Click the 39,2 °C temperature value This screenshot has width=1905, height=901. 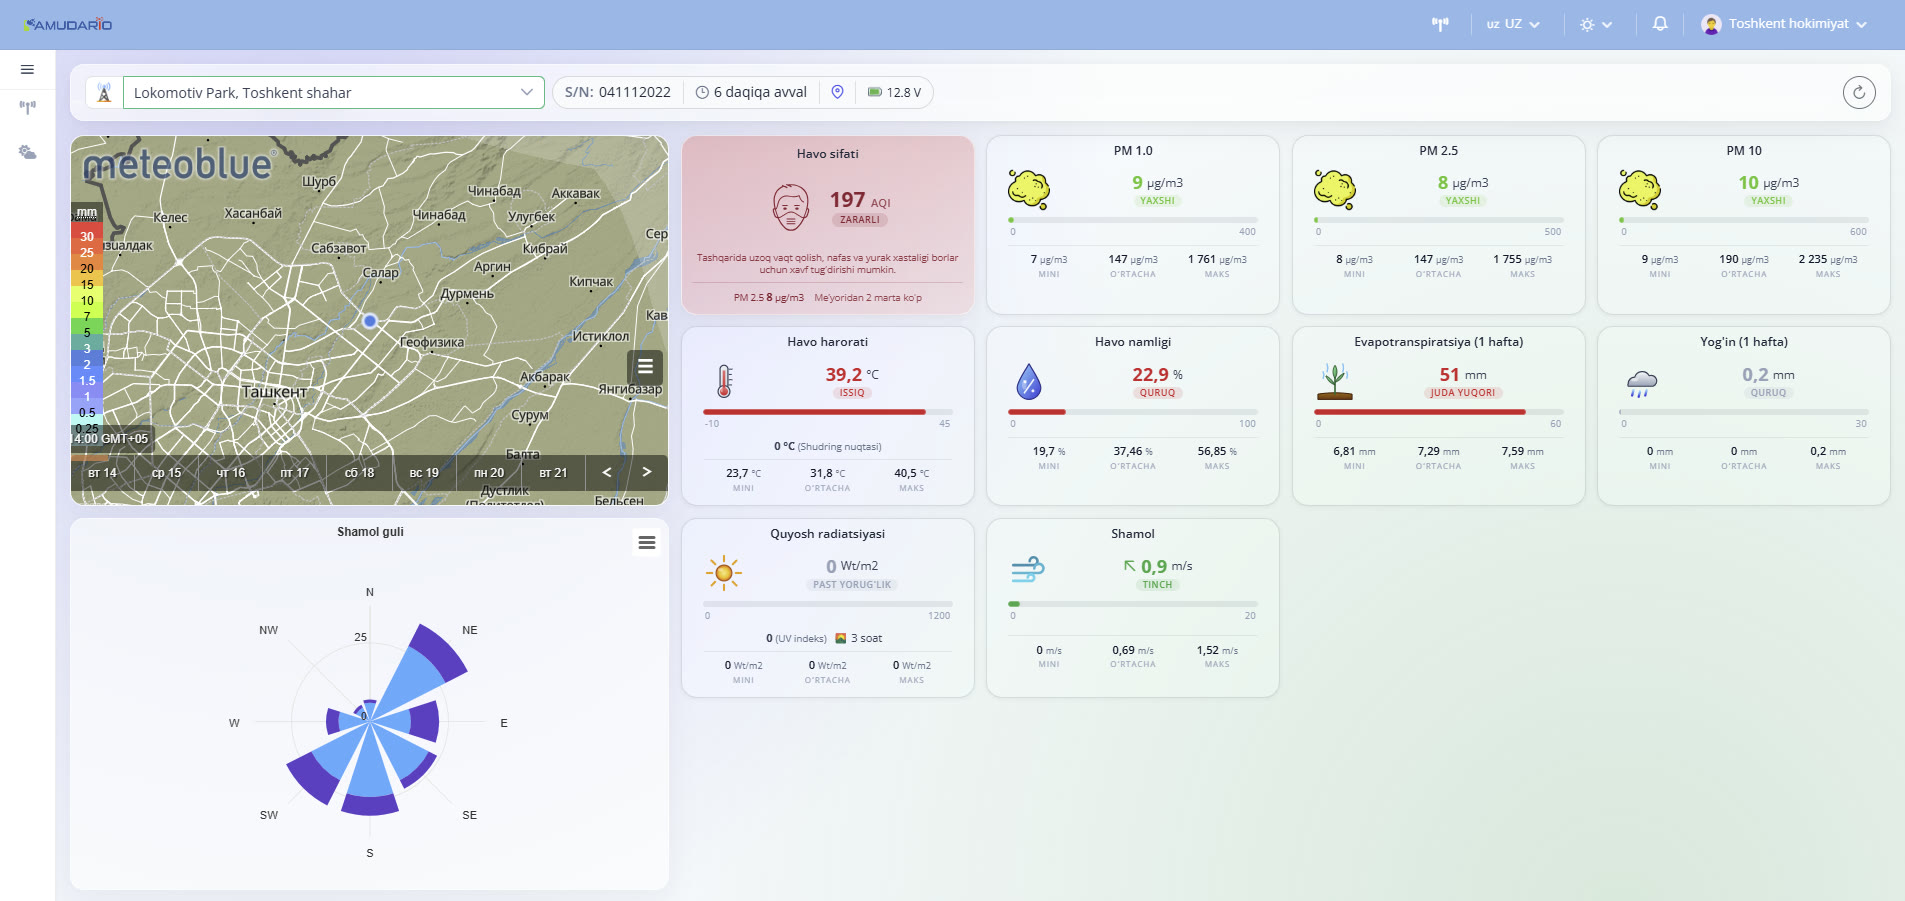[x=852, y=375]
